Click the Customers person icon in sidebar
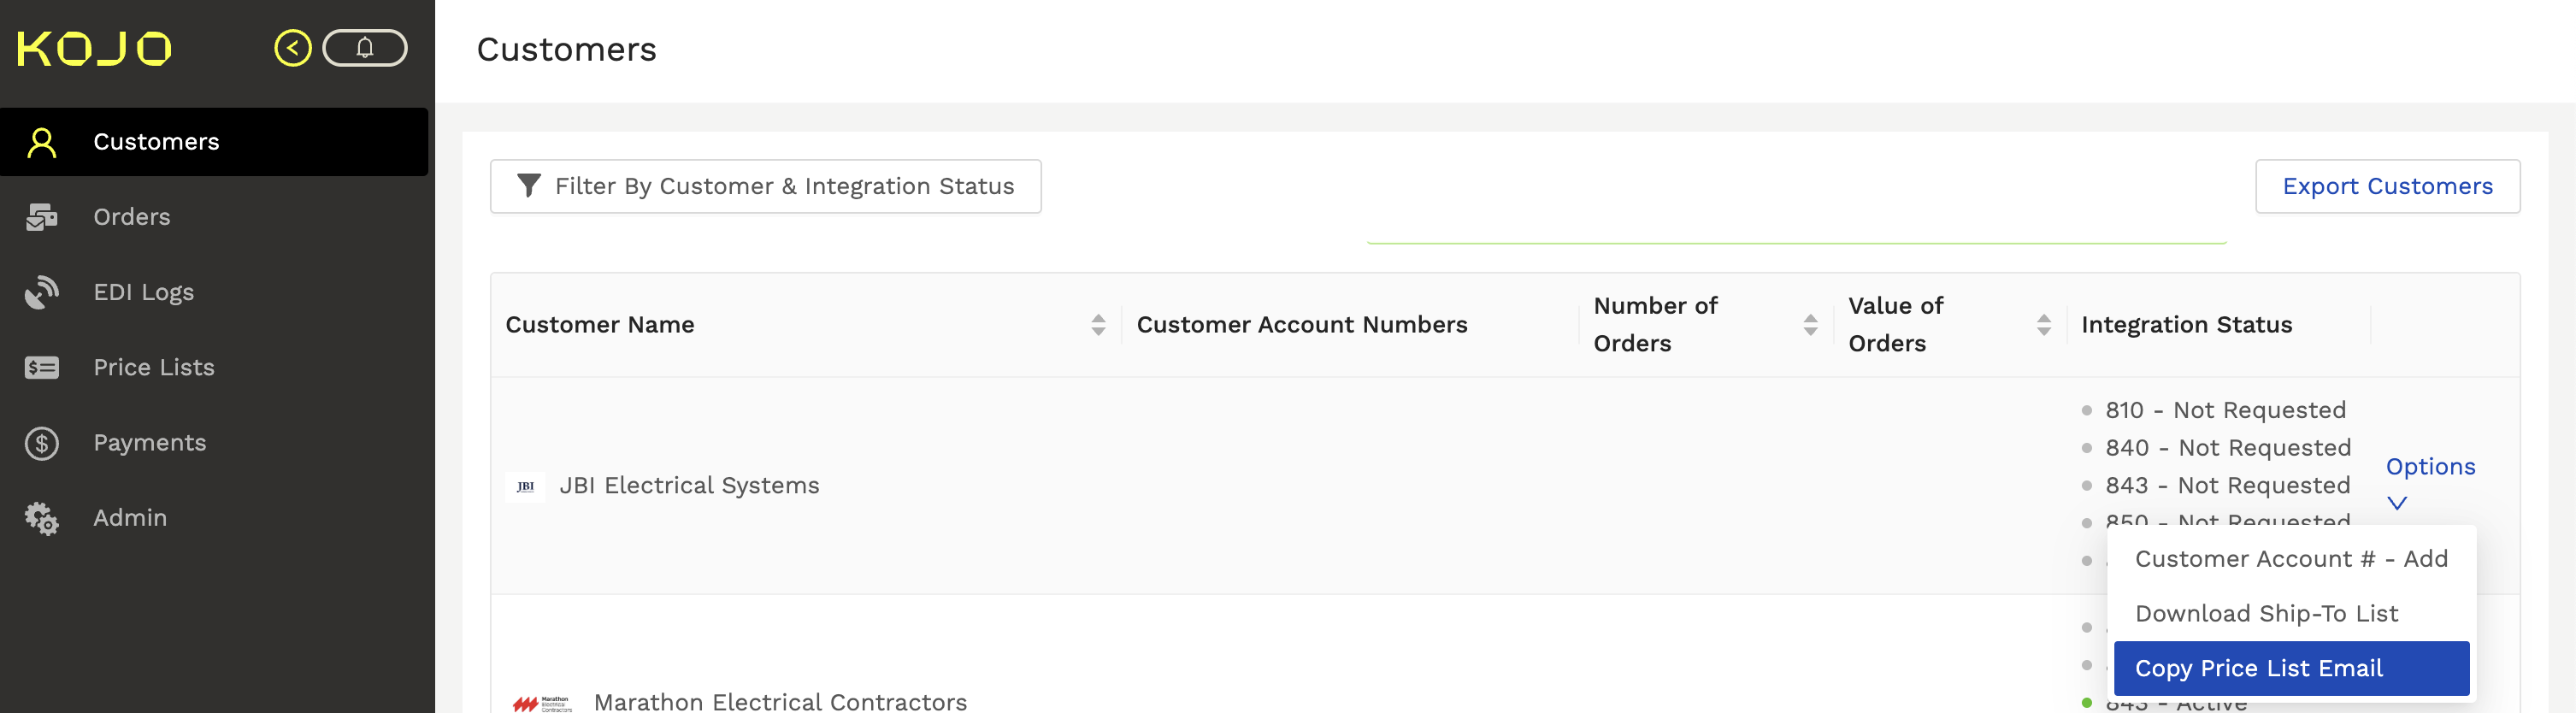Screen dimensions: 2576x713 [x=42, y=142]
